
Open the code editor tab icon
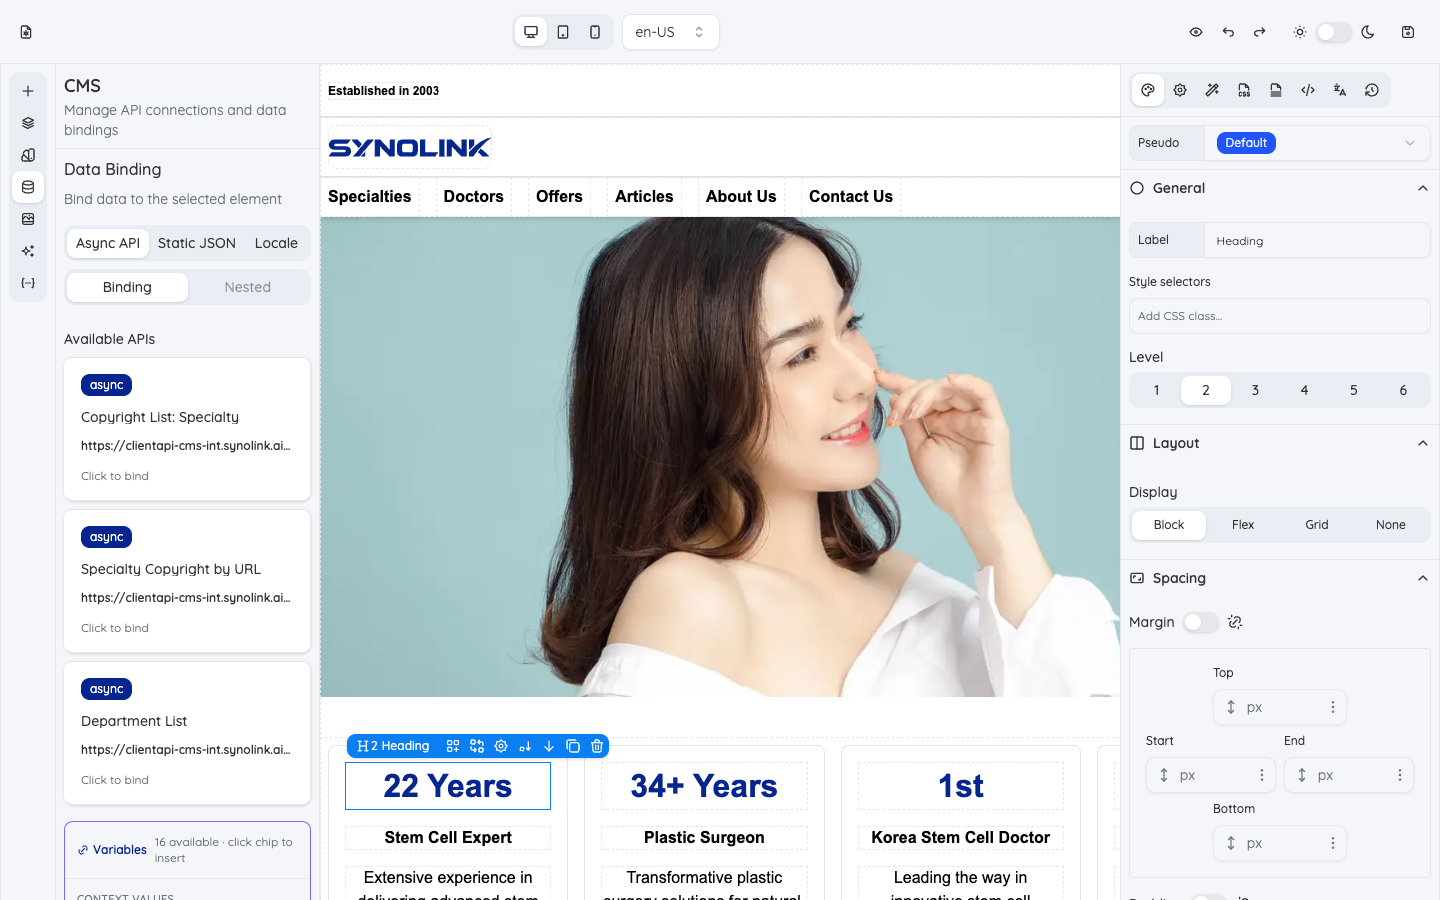[x=1308, y=90]
